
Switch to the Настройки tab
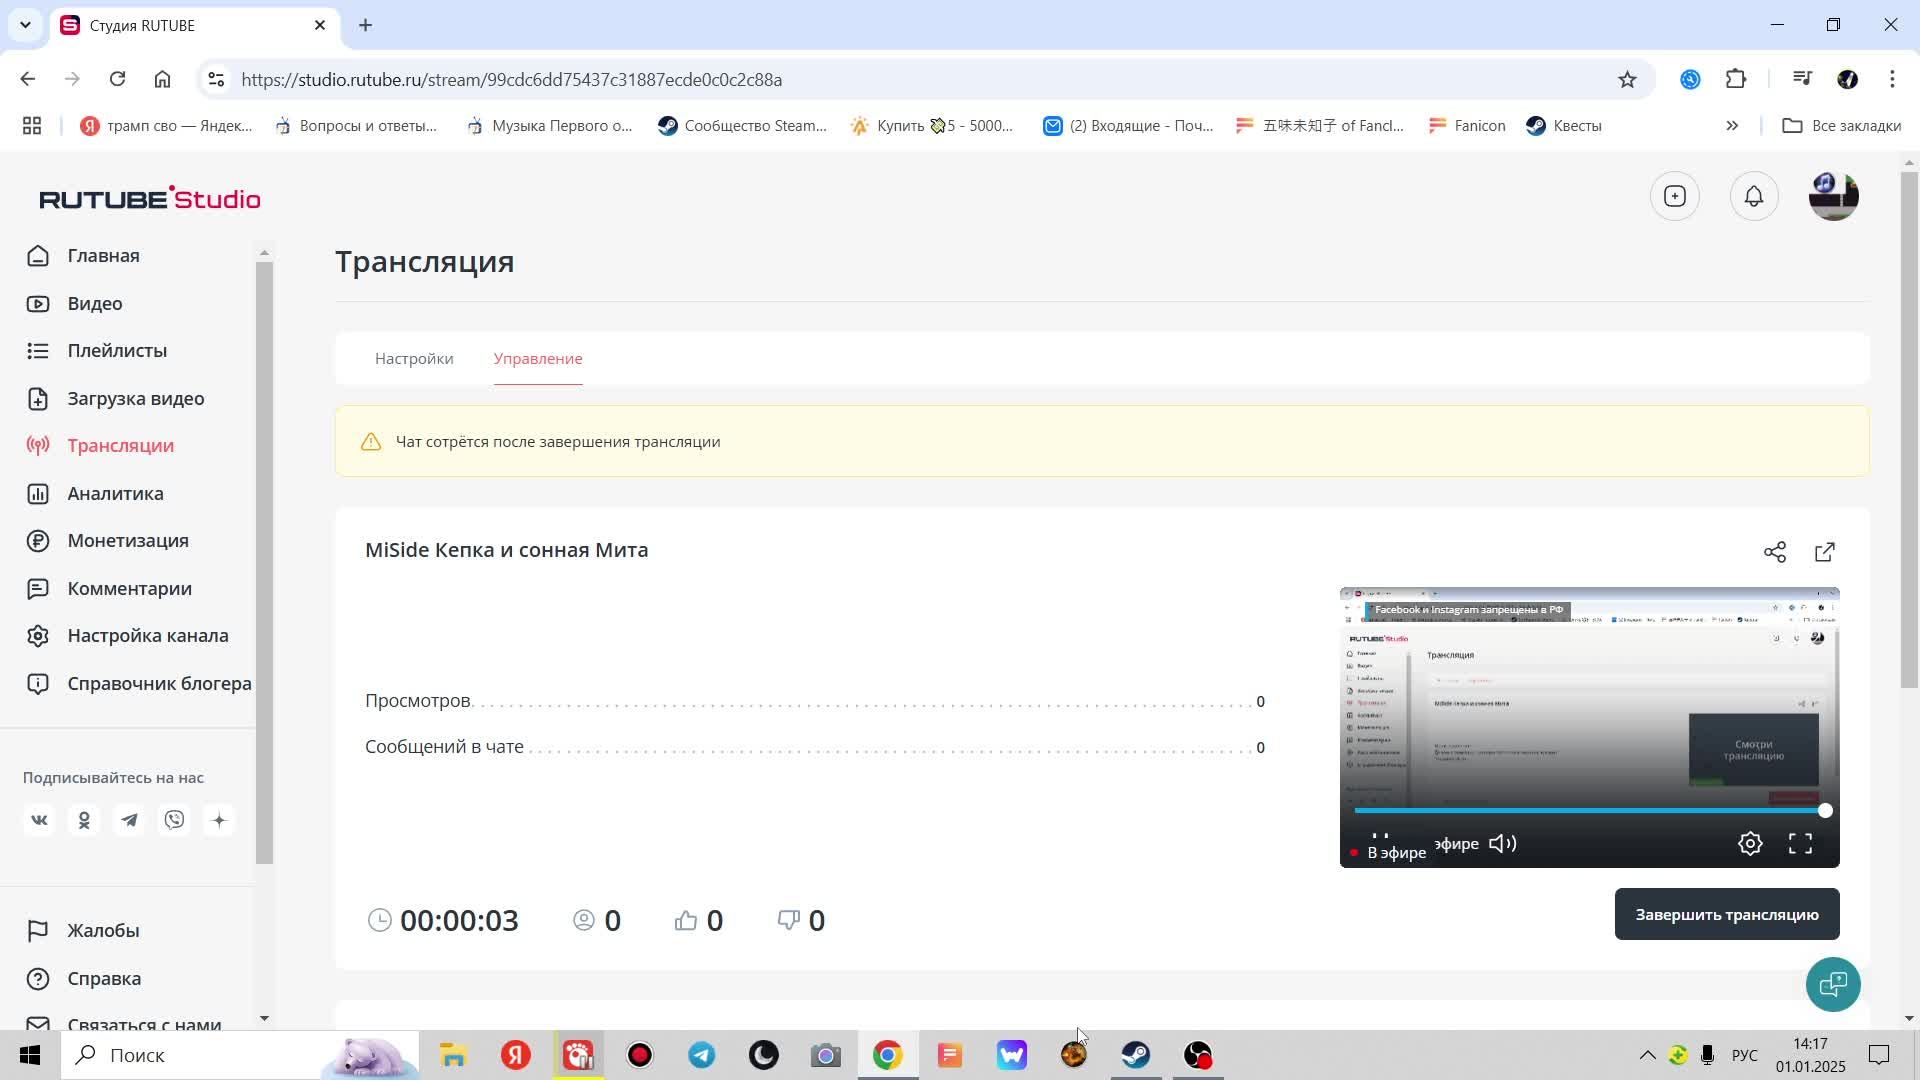click(414, 359)
